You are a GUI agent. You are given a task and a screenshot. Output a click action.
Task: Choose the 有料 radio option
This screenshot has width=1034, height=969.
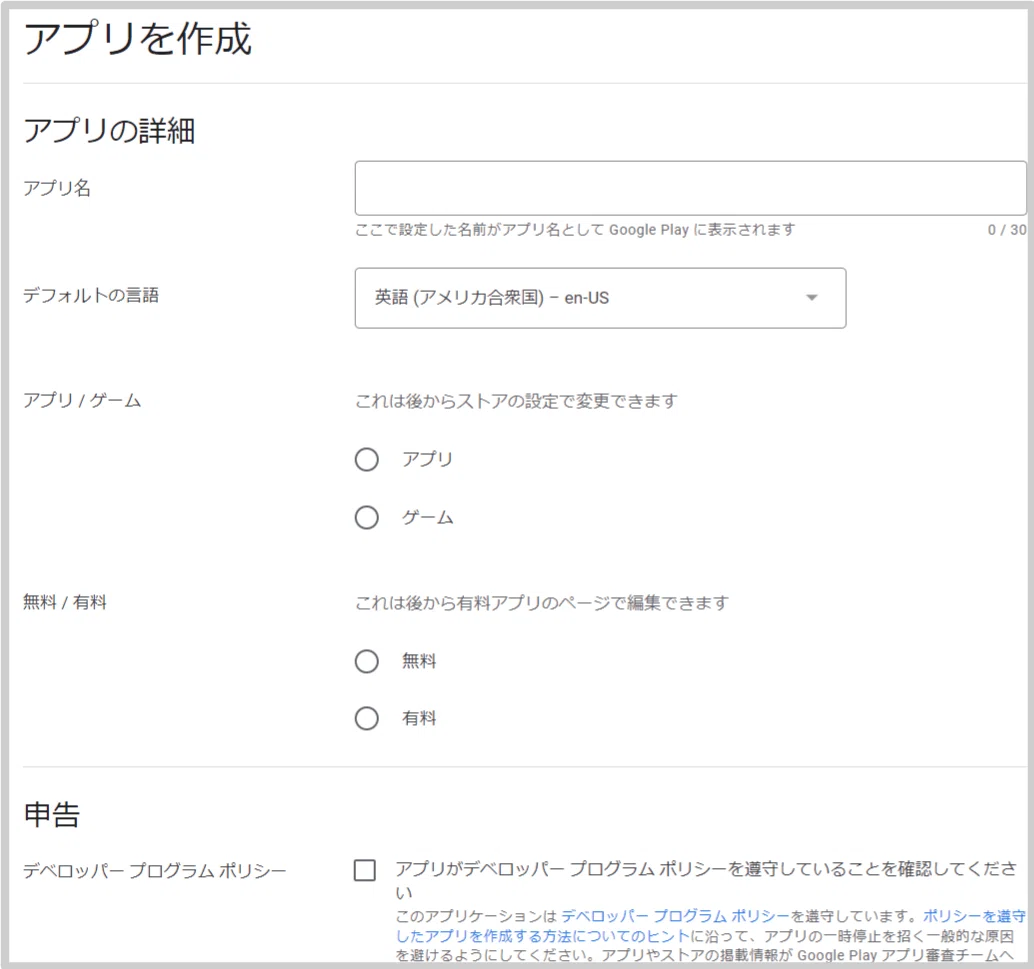coord(367,718)
